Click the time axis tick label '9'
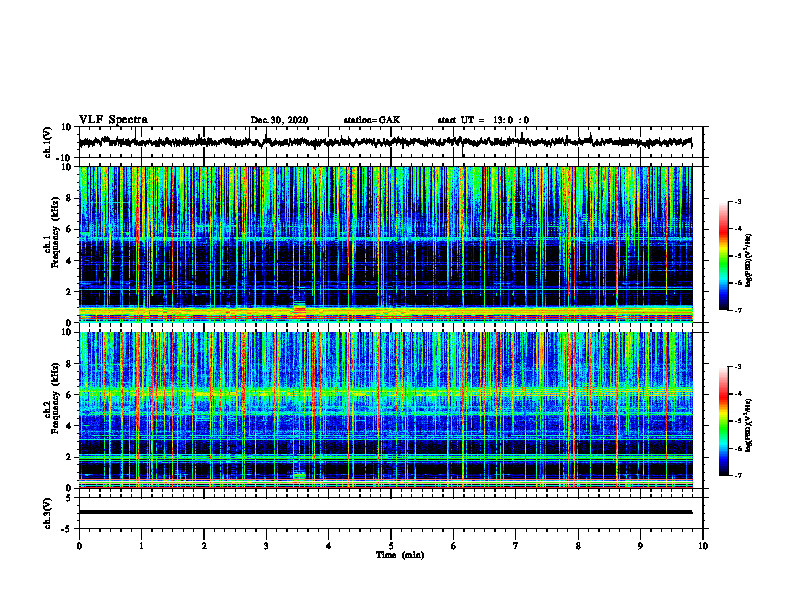Image resolution: width=792 pixels, height=612 pixels. [640, 546]
